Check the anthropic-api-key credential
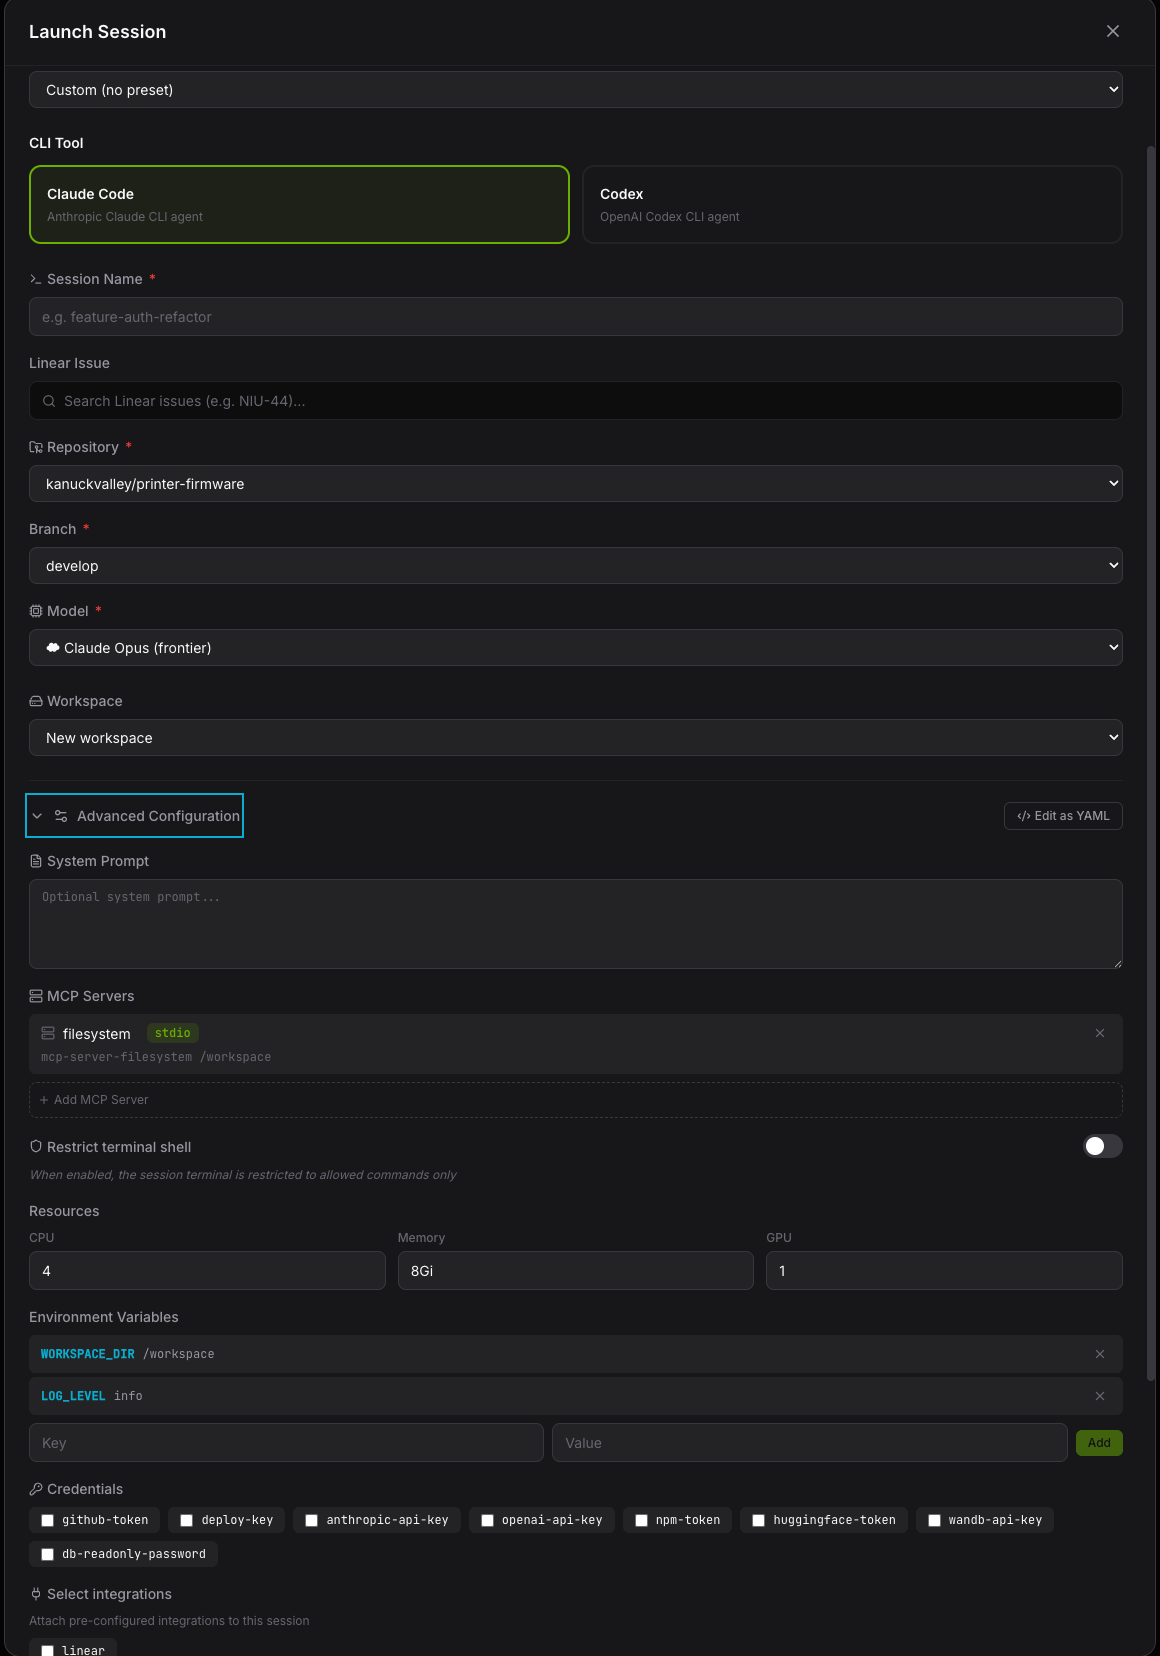The image size is (1160, 1656). [311, 1520]
